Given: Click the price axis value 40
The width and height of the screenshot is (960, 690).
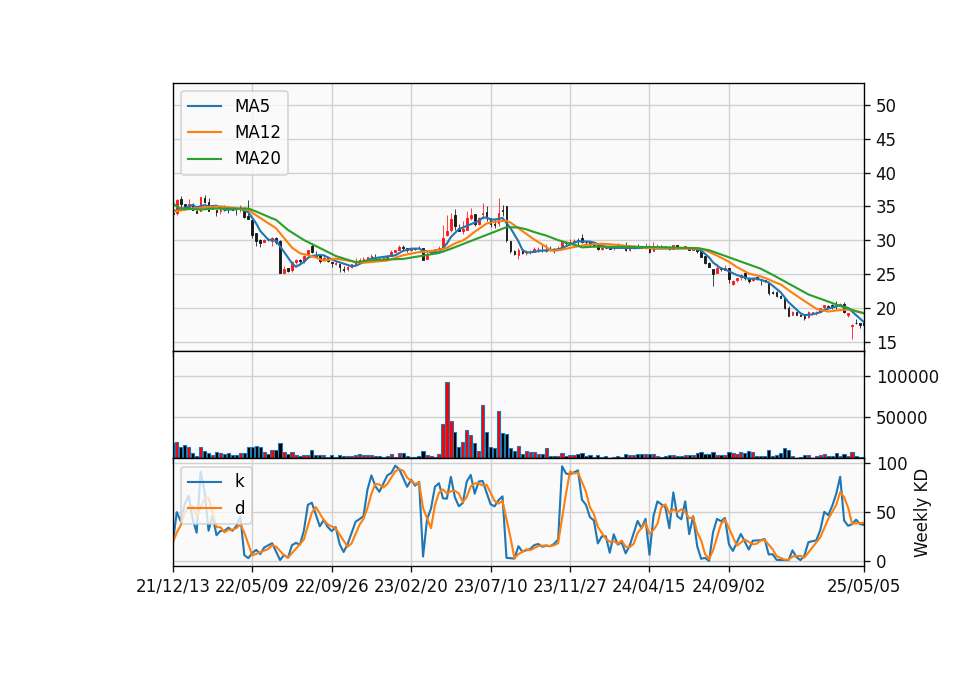Looking at the screenshot, I should [886, 174].
